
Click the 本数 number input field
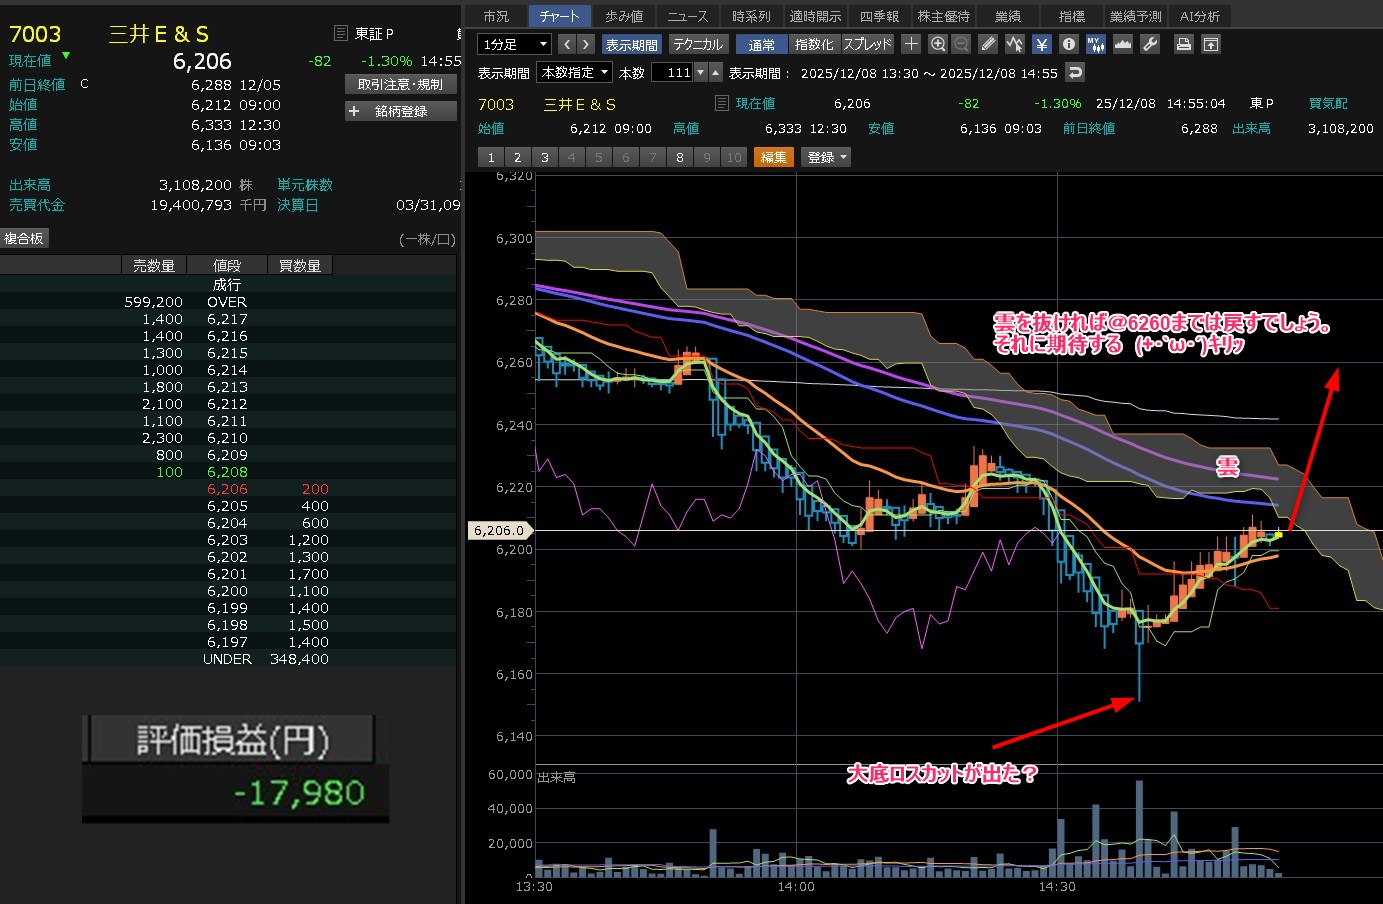pos(672,72)
